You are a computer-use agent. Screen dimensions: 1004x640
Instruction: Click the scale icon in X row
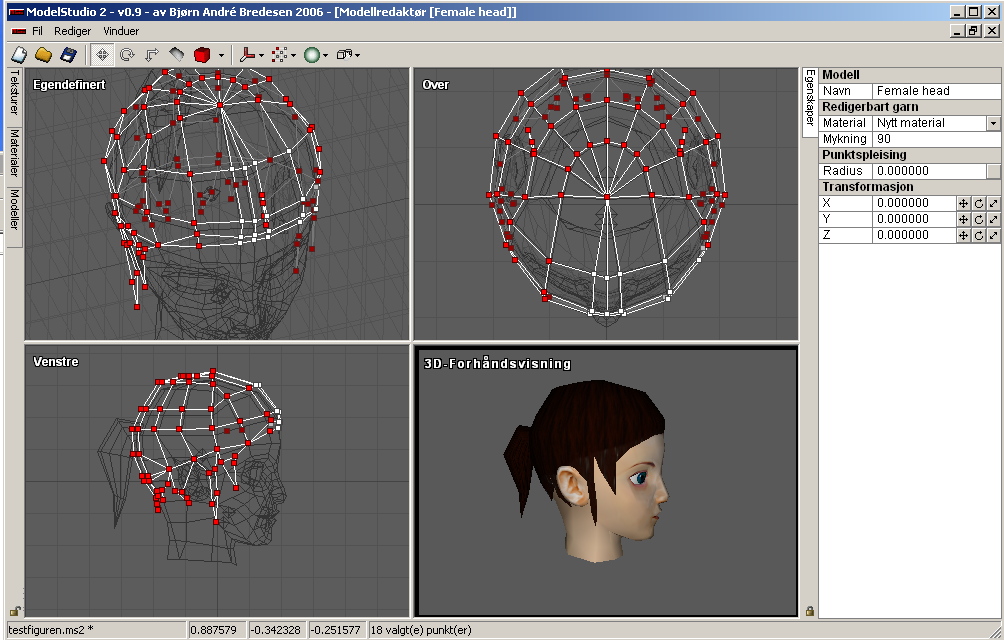point(993,204)
